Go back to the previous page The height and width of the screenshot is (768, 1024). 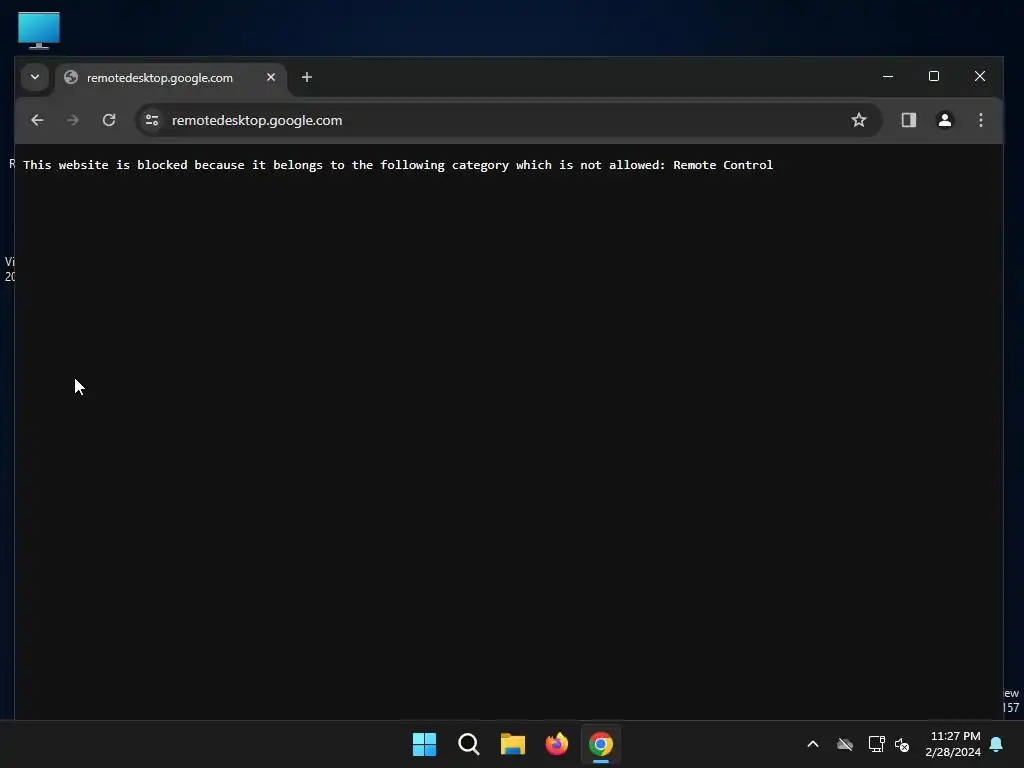coord(37,120)
